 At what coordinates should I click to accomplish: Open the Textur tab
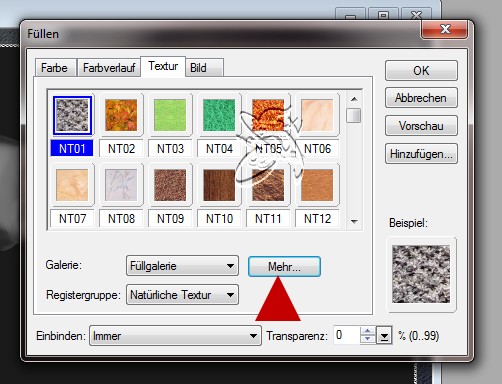pyautogui.click(x=163, y=66)
